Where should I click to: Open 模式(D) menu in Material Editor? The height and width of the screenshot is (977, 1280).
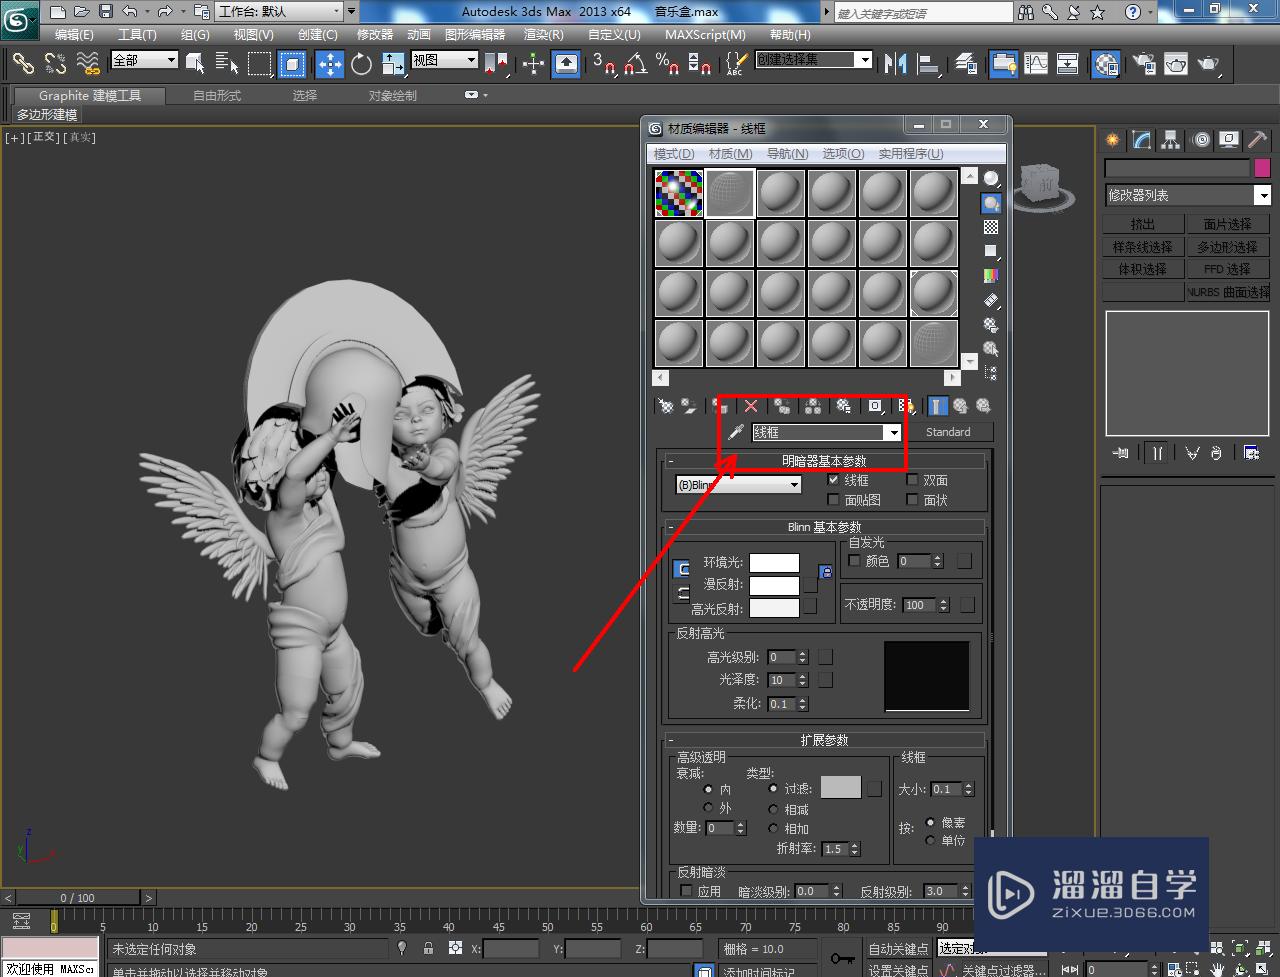674,153
